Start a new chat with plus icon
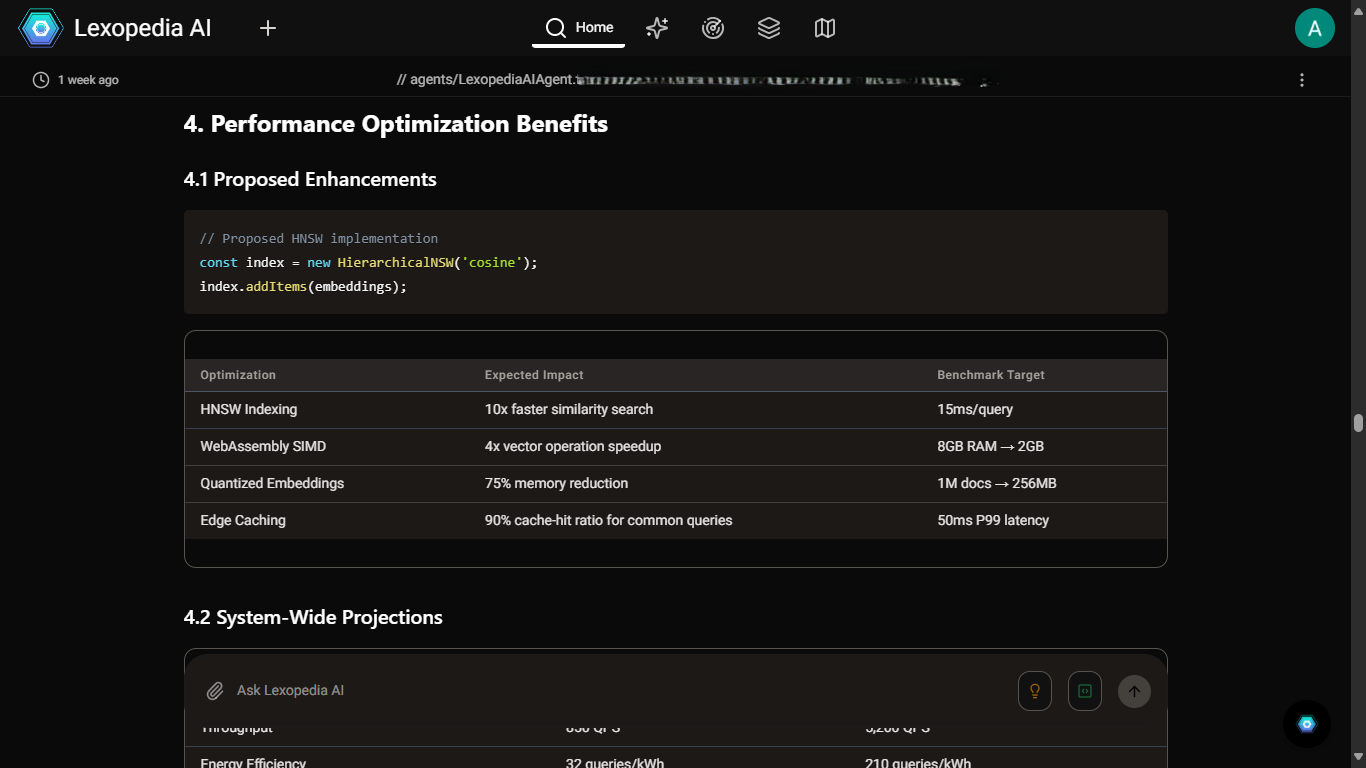 tap(267, 28)
